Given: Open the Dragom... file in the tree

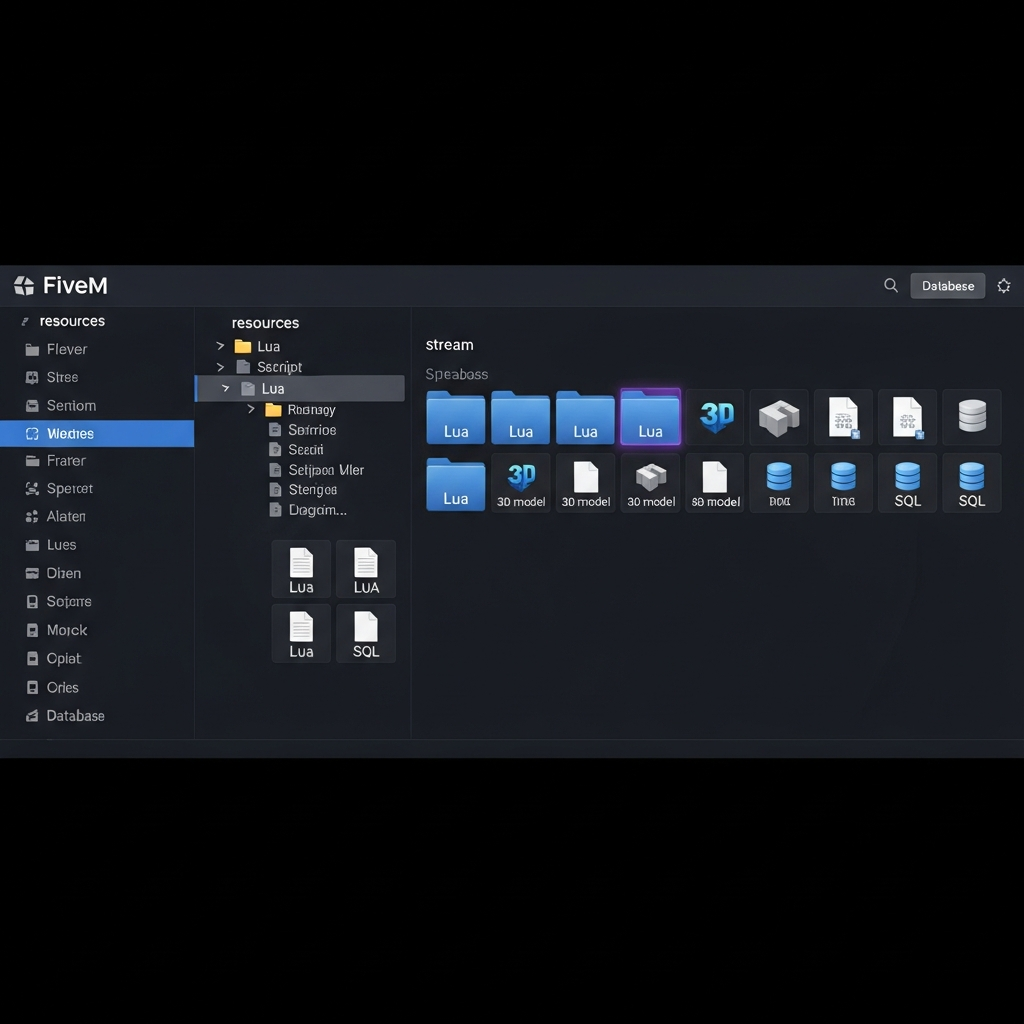Looking at the screenshot, I should point(308,510).
